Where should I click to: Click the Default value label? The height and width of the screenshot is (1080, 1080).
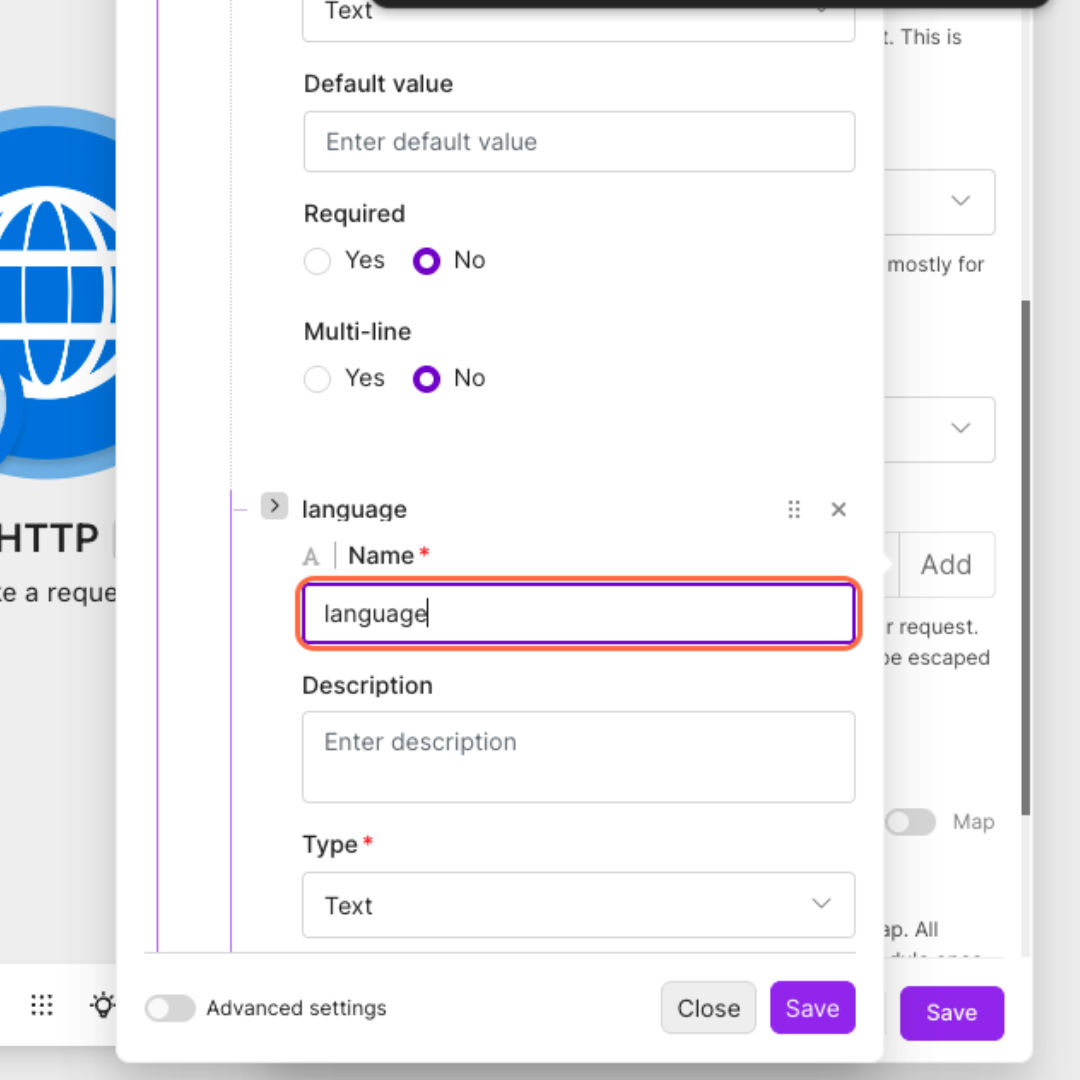click(378, 84)
